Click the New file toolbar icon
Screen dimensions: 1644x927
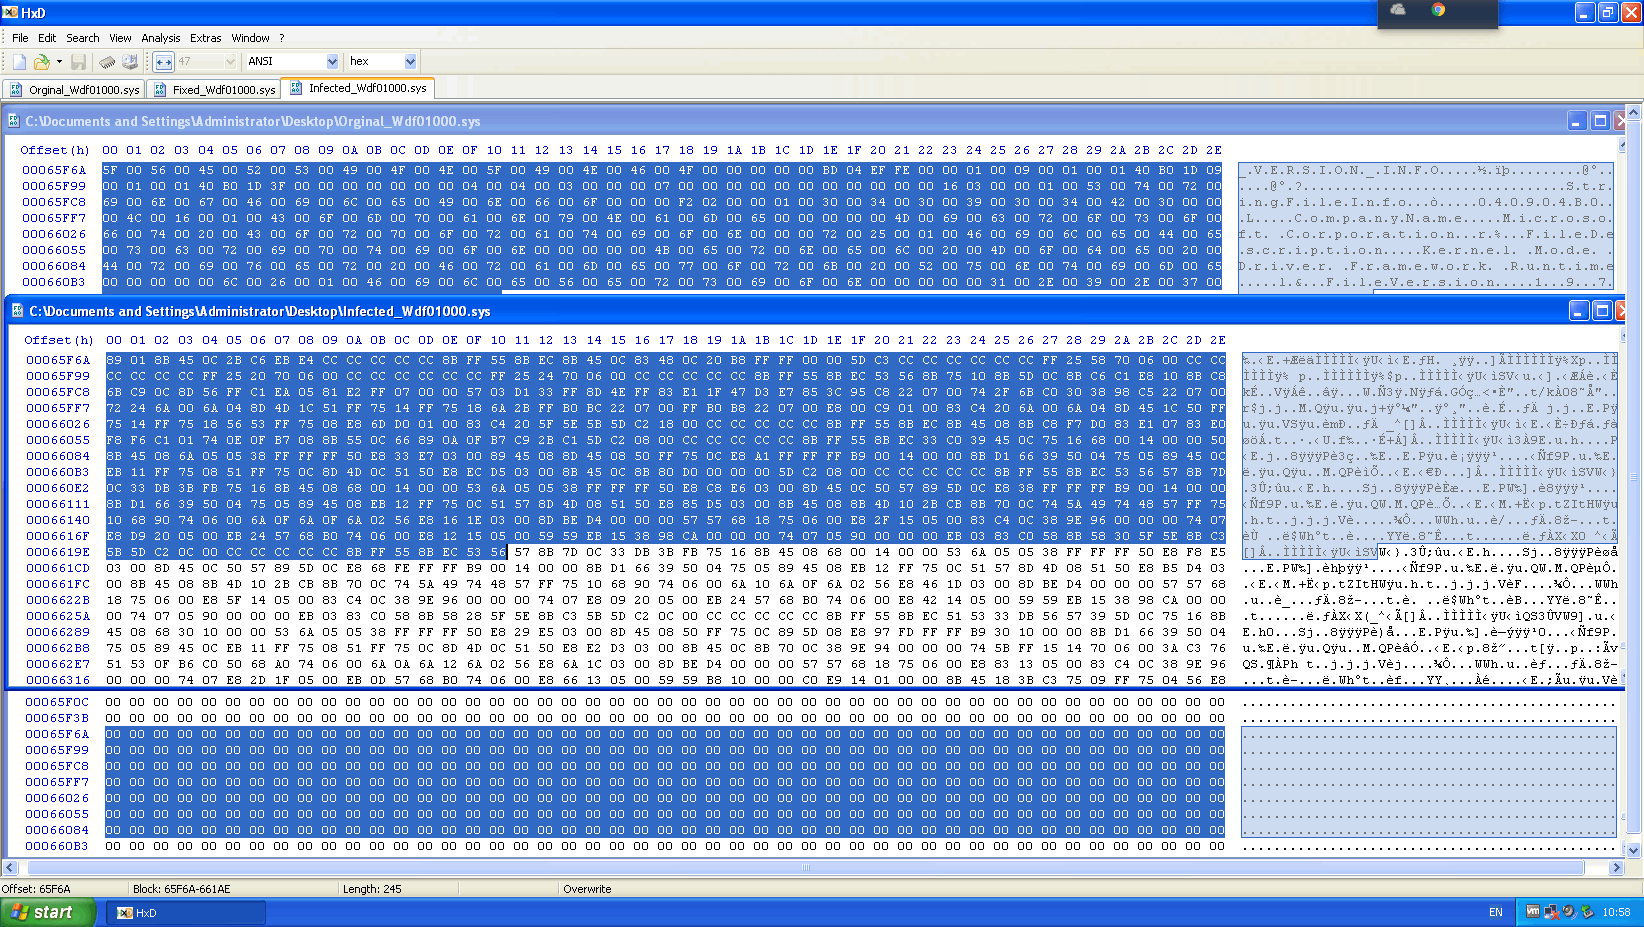[19, 62]
